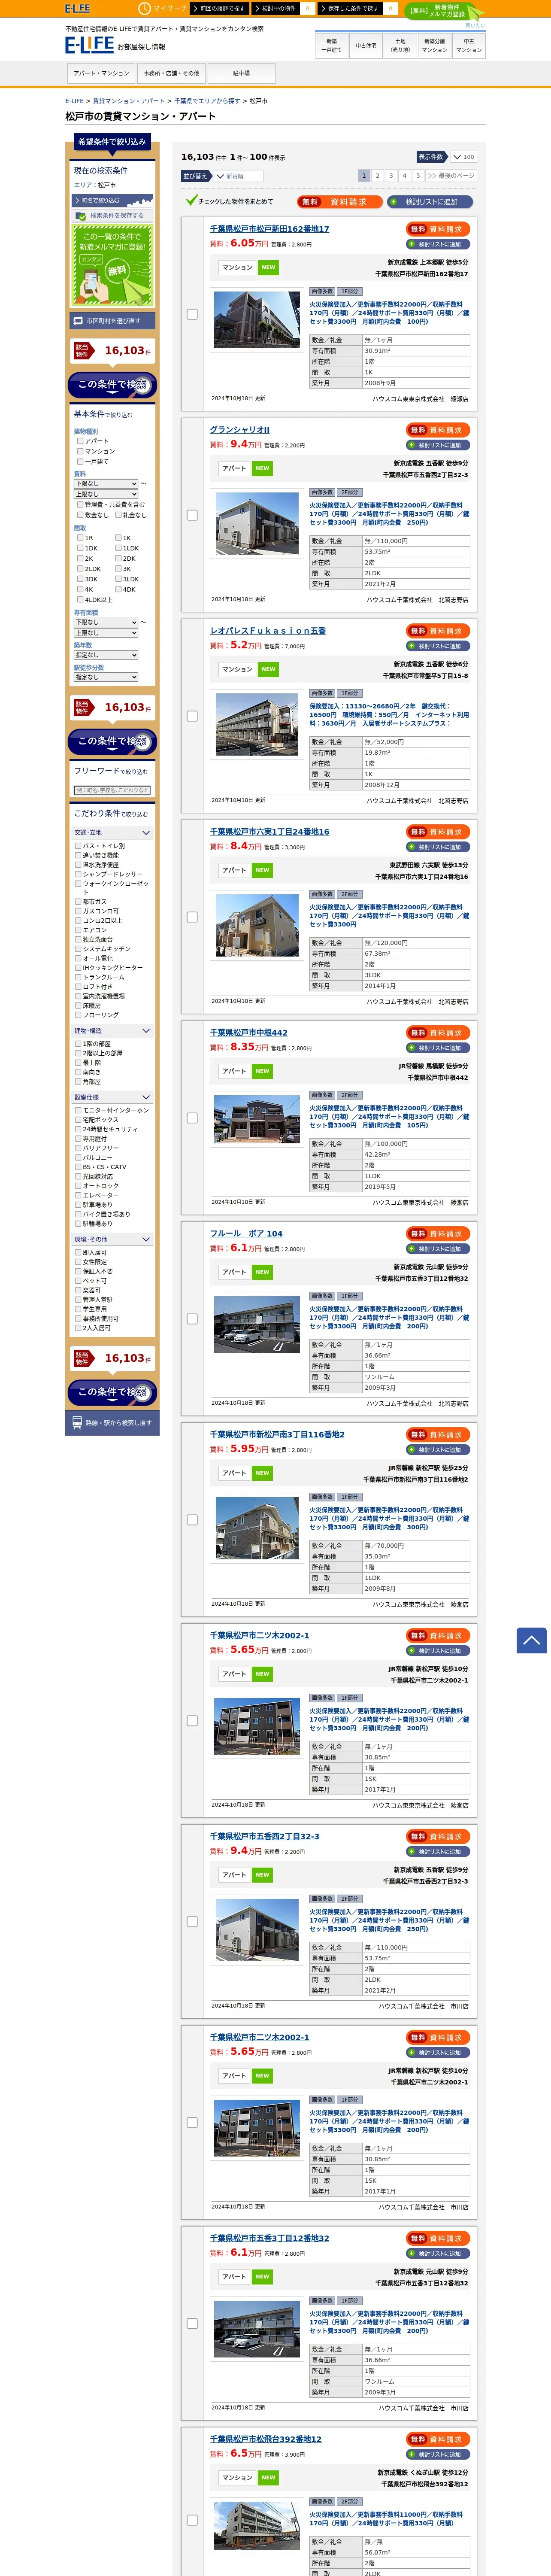Check the オートロック checkbox
This screenshot has height=2576, width=551.
(x=78, y=1185)
